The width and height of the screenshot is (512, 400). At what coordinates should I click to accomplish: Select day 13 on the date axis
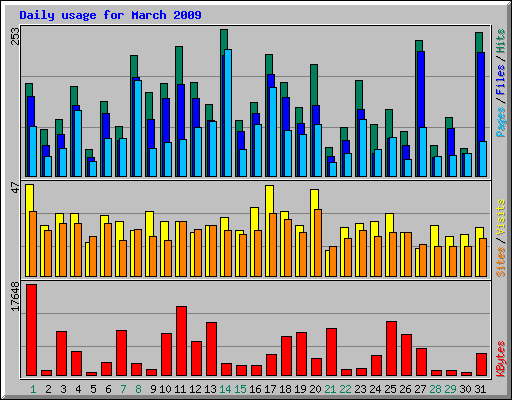210,389
